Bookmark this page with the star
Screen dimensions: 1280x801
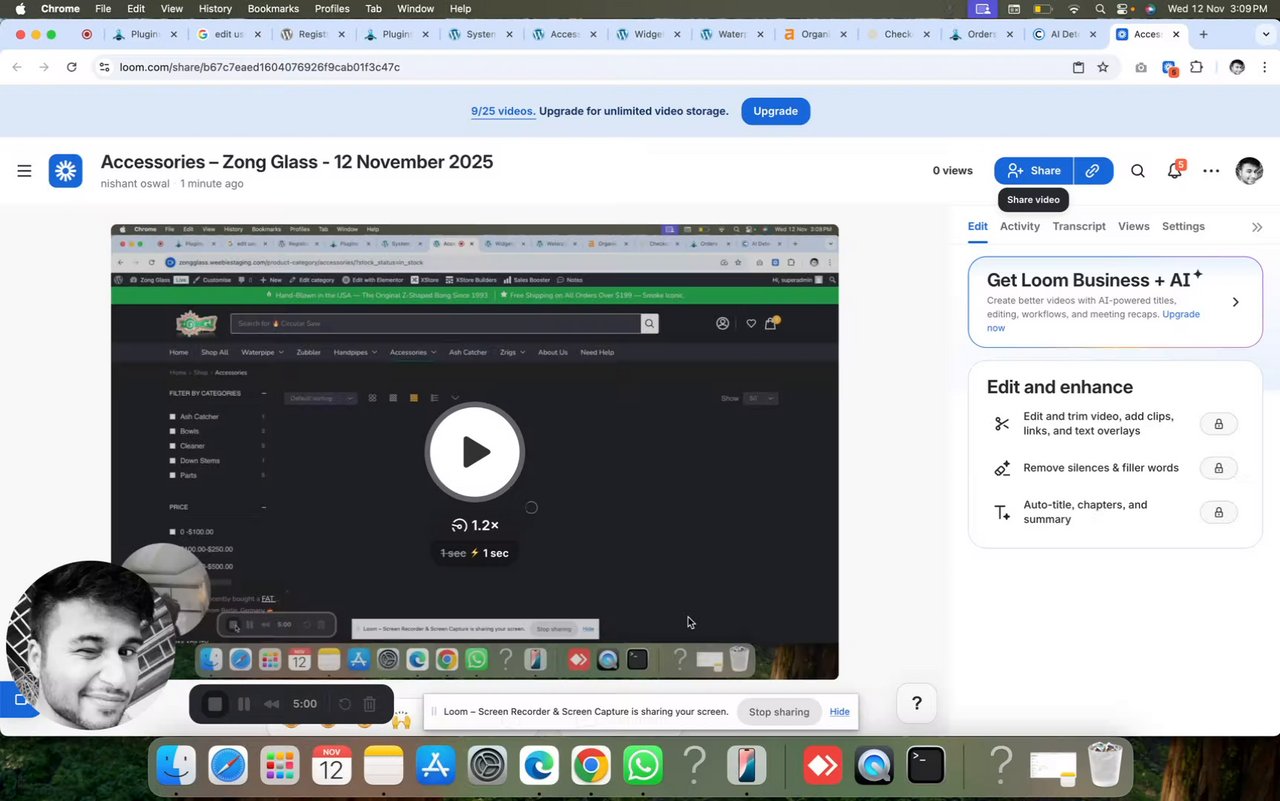click(x=1103, y=67)
